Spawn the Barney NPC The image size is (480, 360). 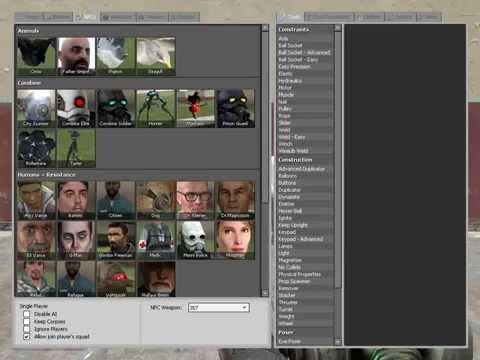click(x=76, y=200)
